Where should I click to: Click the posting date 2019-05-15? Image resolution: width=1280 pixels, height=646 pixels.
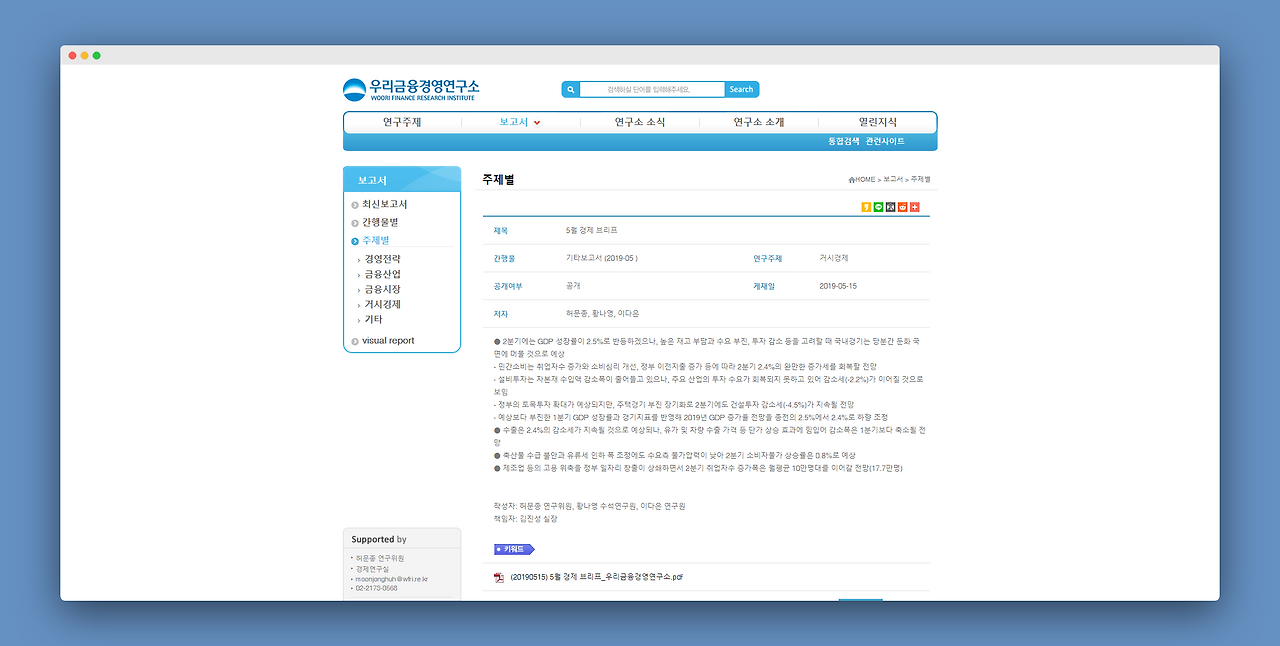pyautogui.click(x=838, y=286)
